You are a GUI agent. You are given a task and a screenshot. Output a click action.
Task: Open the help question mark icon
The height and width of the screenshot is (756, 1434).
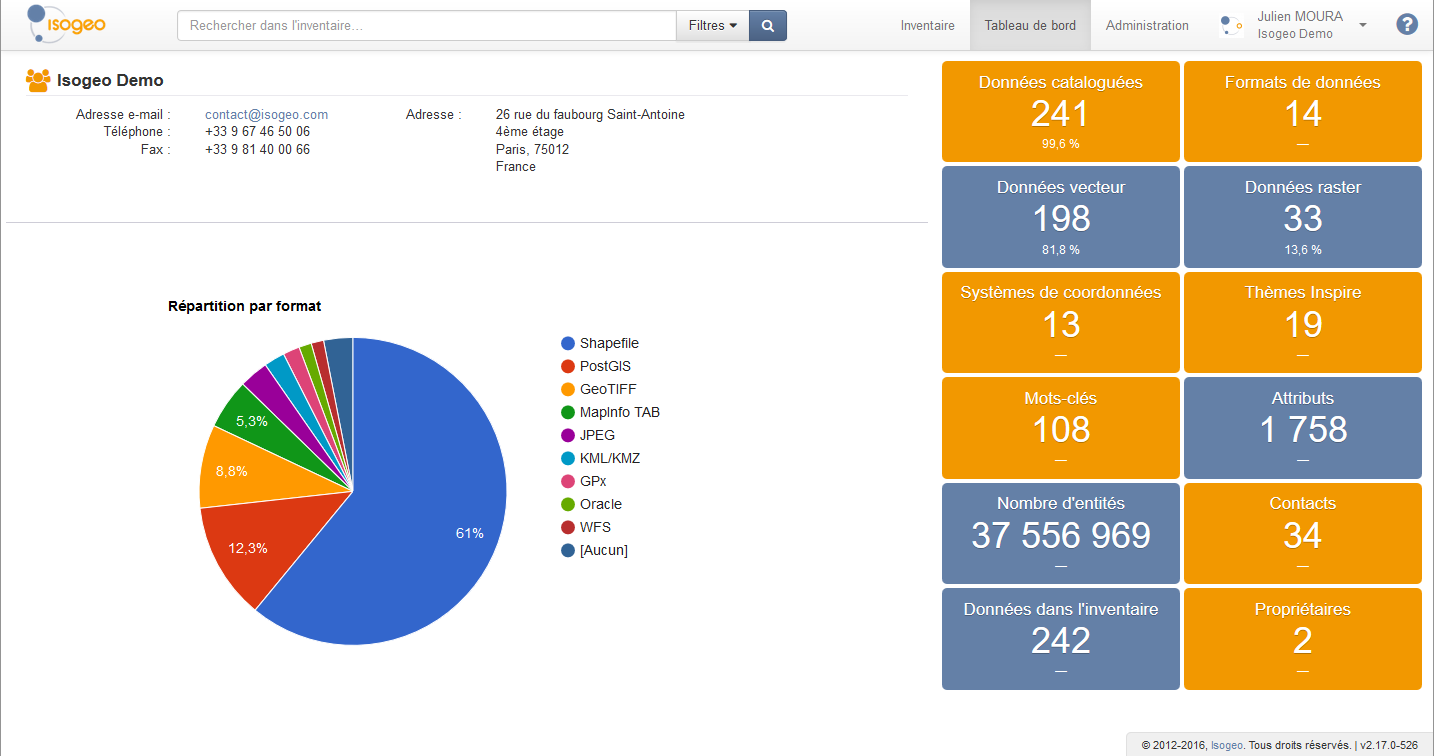click(1407, 25)
